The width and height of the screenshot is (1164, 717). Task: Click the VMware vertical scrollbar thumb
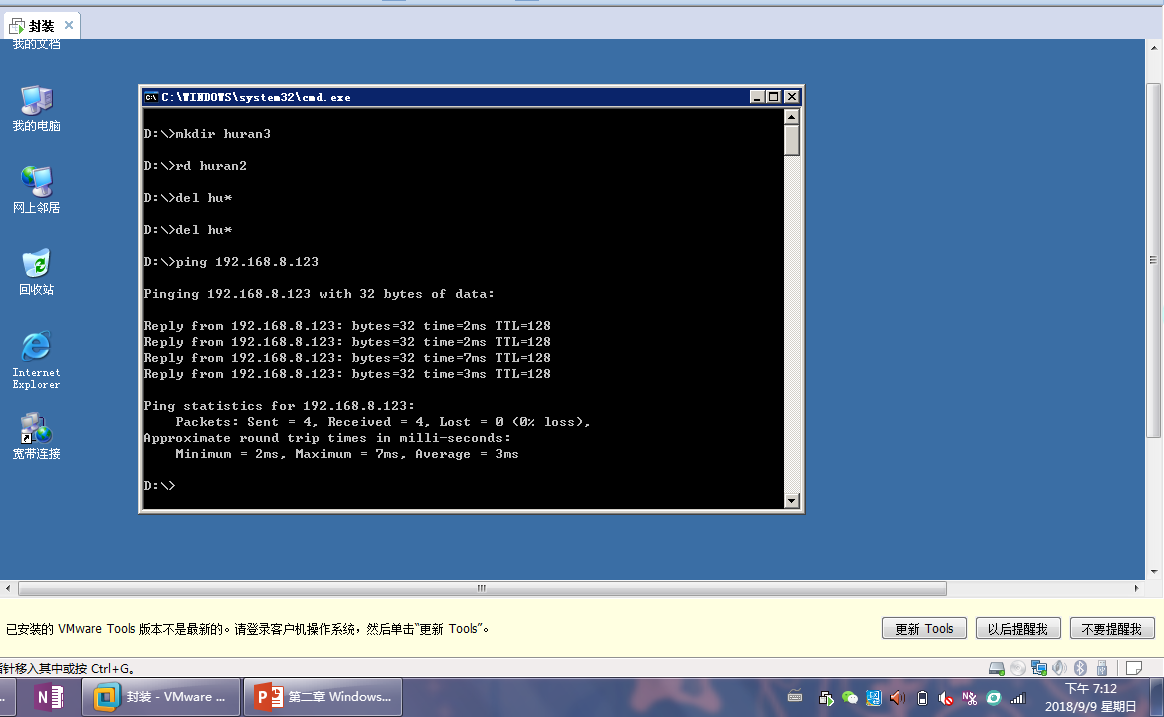(1154, 261)
